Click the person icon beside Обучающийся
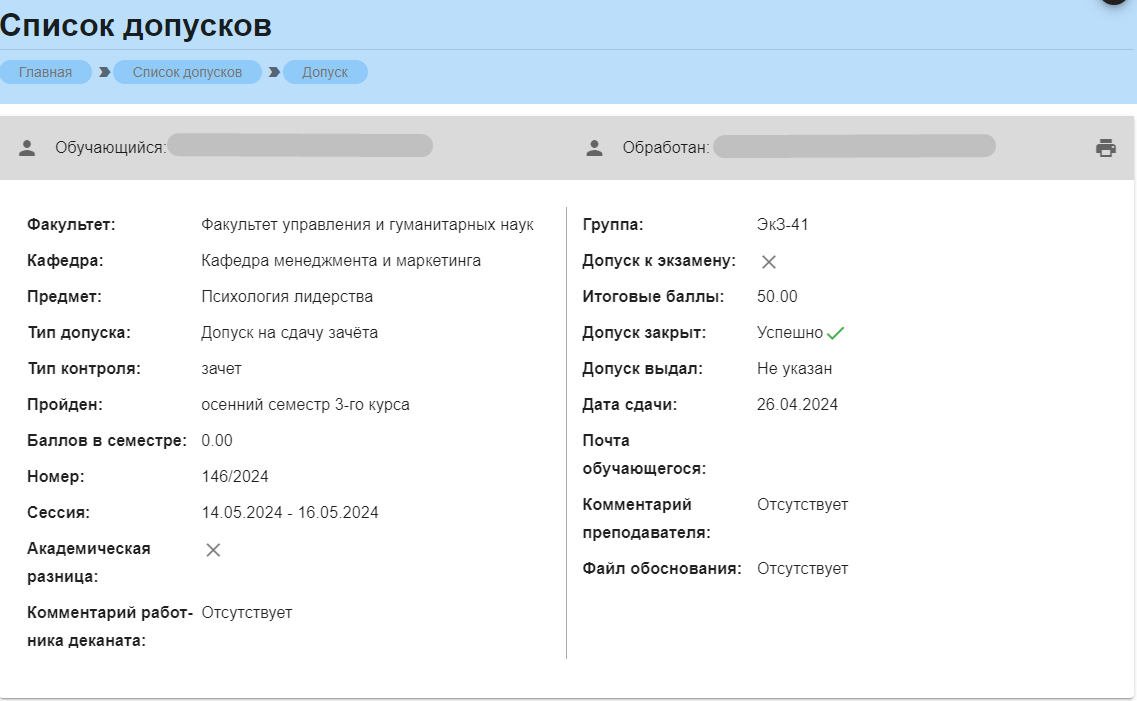This screenshot has height=701, width=1137. coord(27,148)
